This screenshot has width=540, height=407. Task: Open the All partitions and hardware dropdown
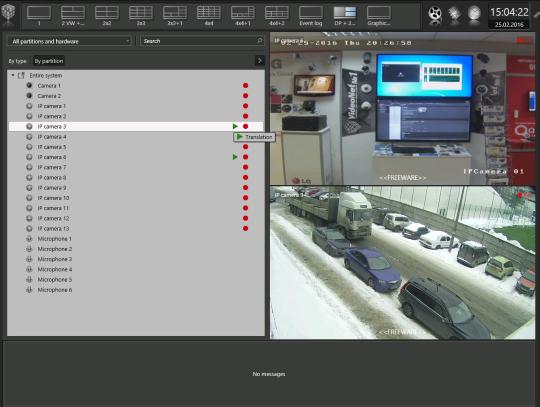(70, 41)
